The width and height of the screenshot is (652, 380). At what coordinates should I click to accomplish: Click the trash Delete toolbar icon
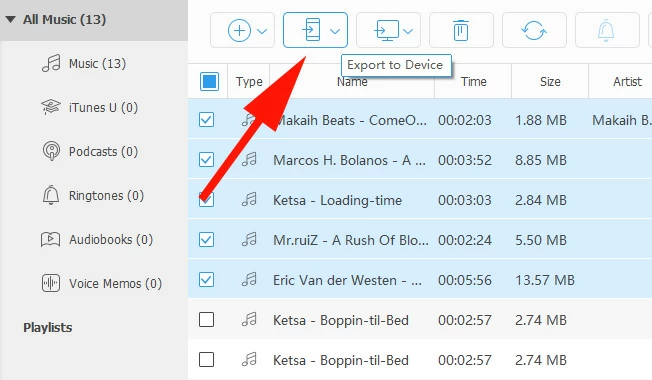pos(461,30)
